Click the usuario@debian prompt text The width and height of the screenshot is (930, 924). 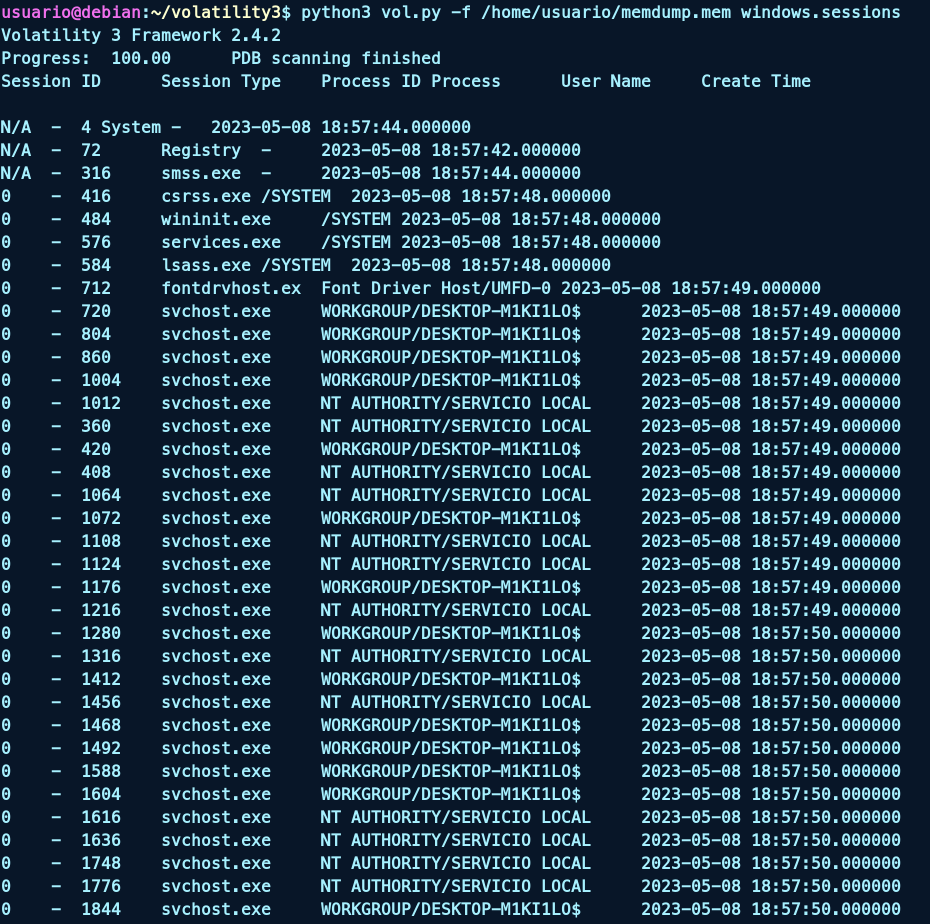[65, 12]
